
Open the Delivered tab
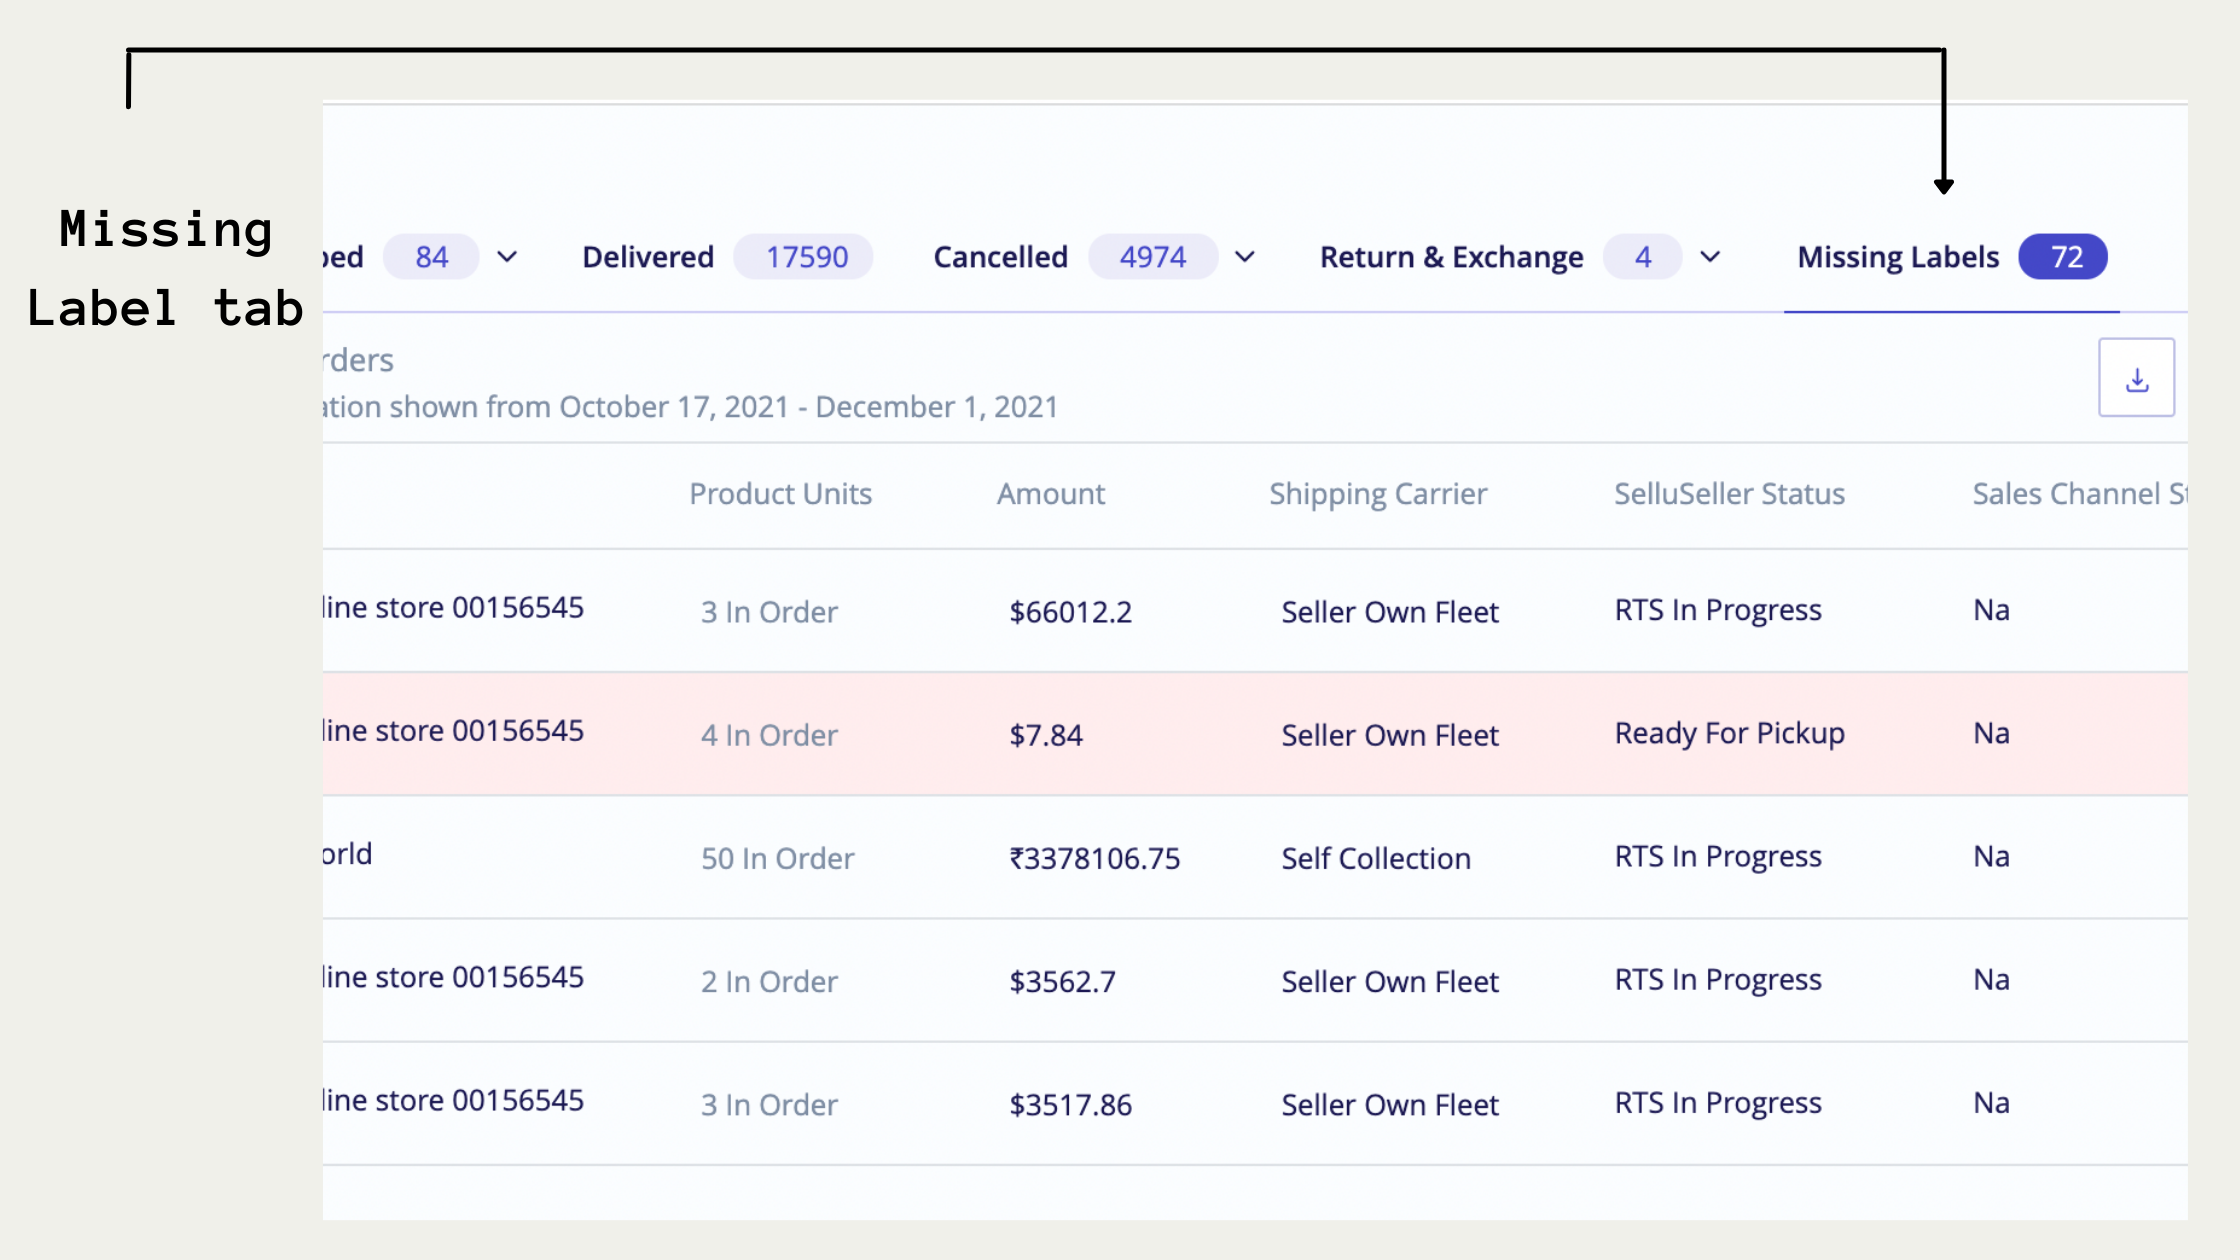(648, 257)
